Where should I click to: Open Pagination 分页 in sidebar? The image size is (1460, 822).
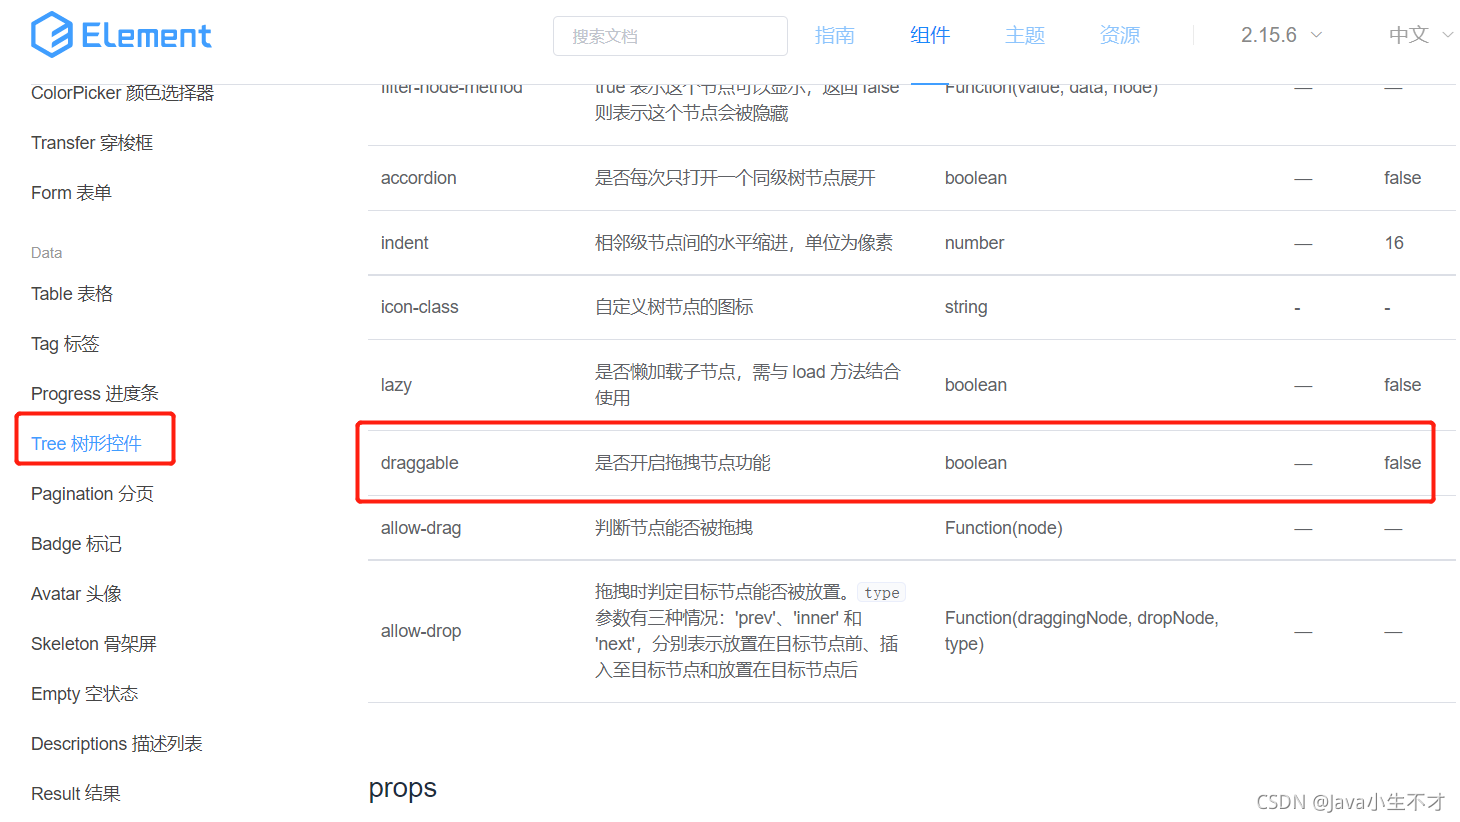(92, 494)
